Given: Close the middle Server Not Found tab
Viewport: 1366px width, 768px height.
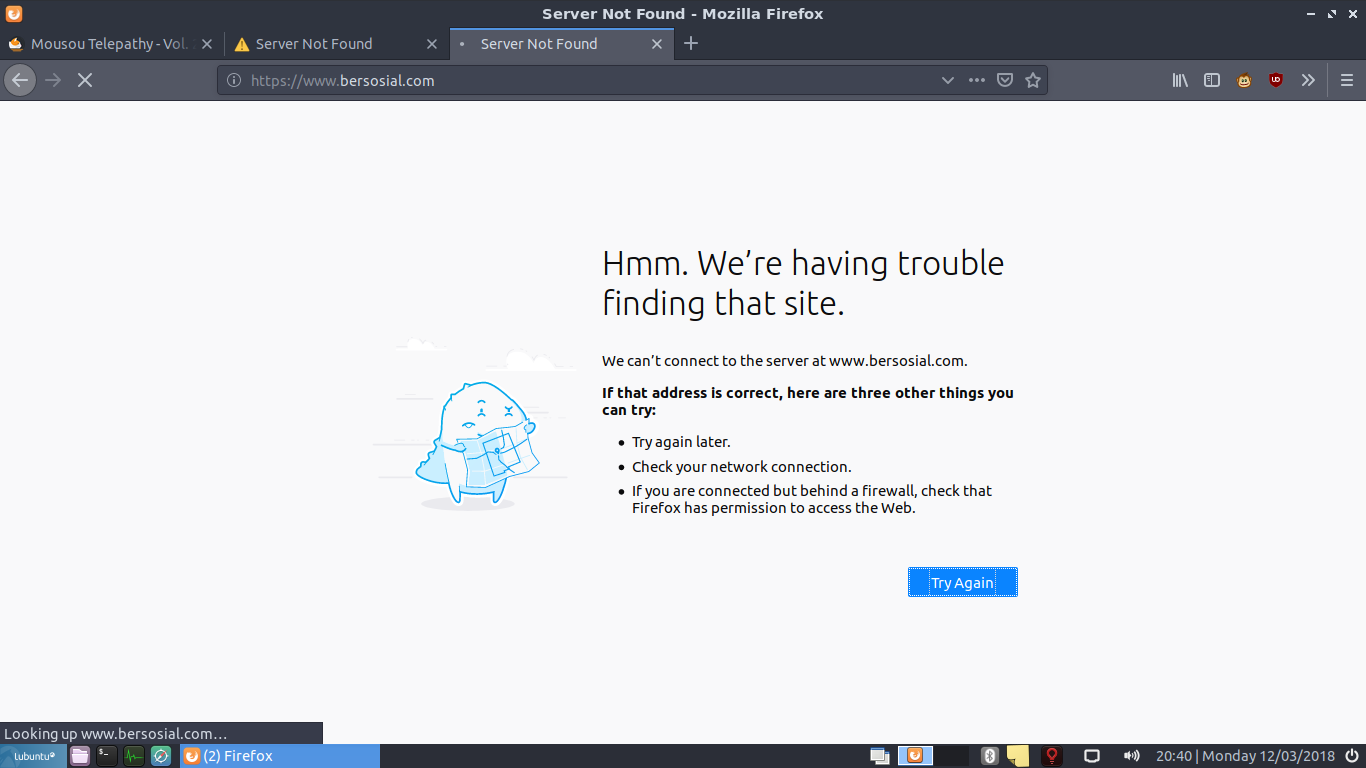Looking at the screenshot, I should (x=432, y=44).
